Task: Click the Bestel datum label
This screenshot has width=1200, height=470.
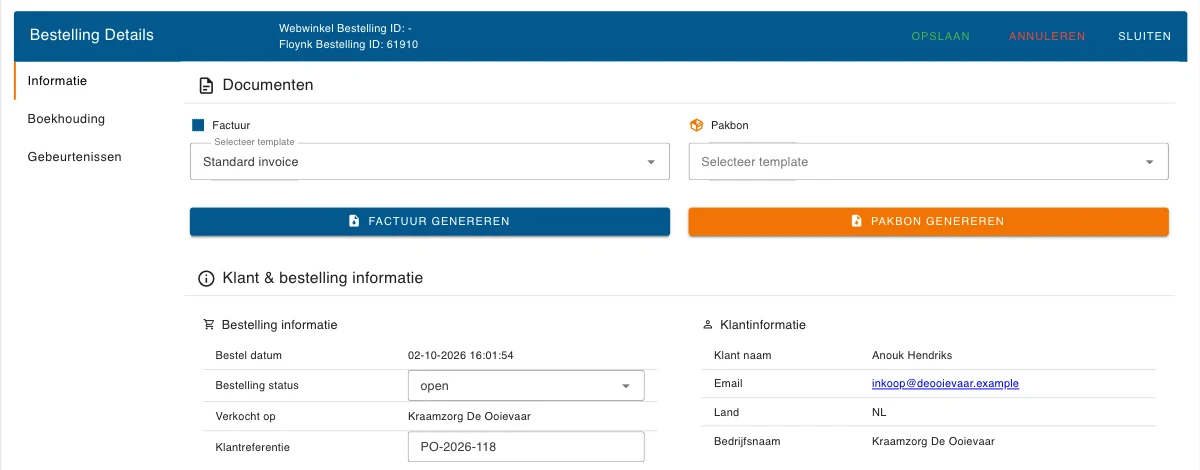Action: (249, 356)
